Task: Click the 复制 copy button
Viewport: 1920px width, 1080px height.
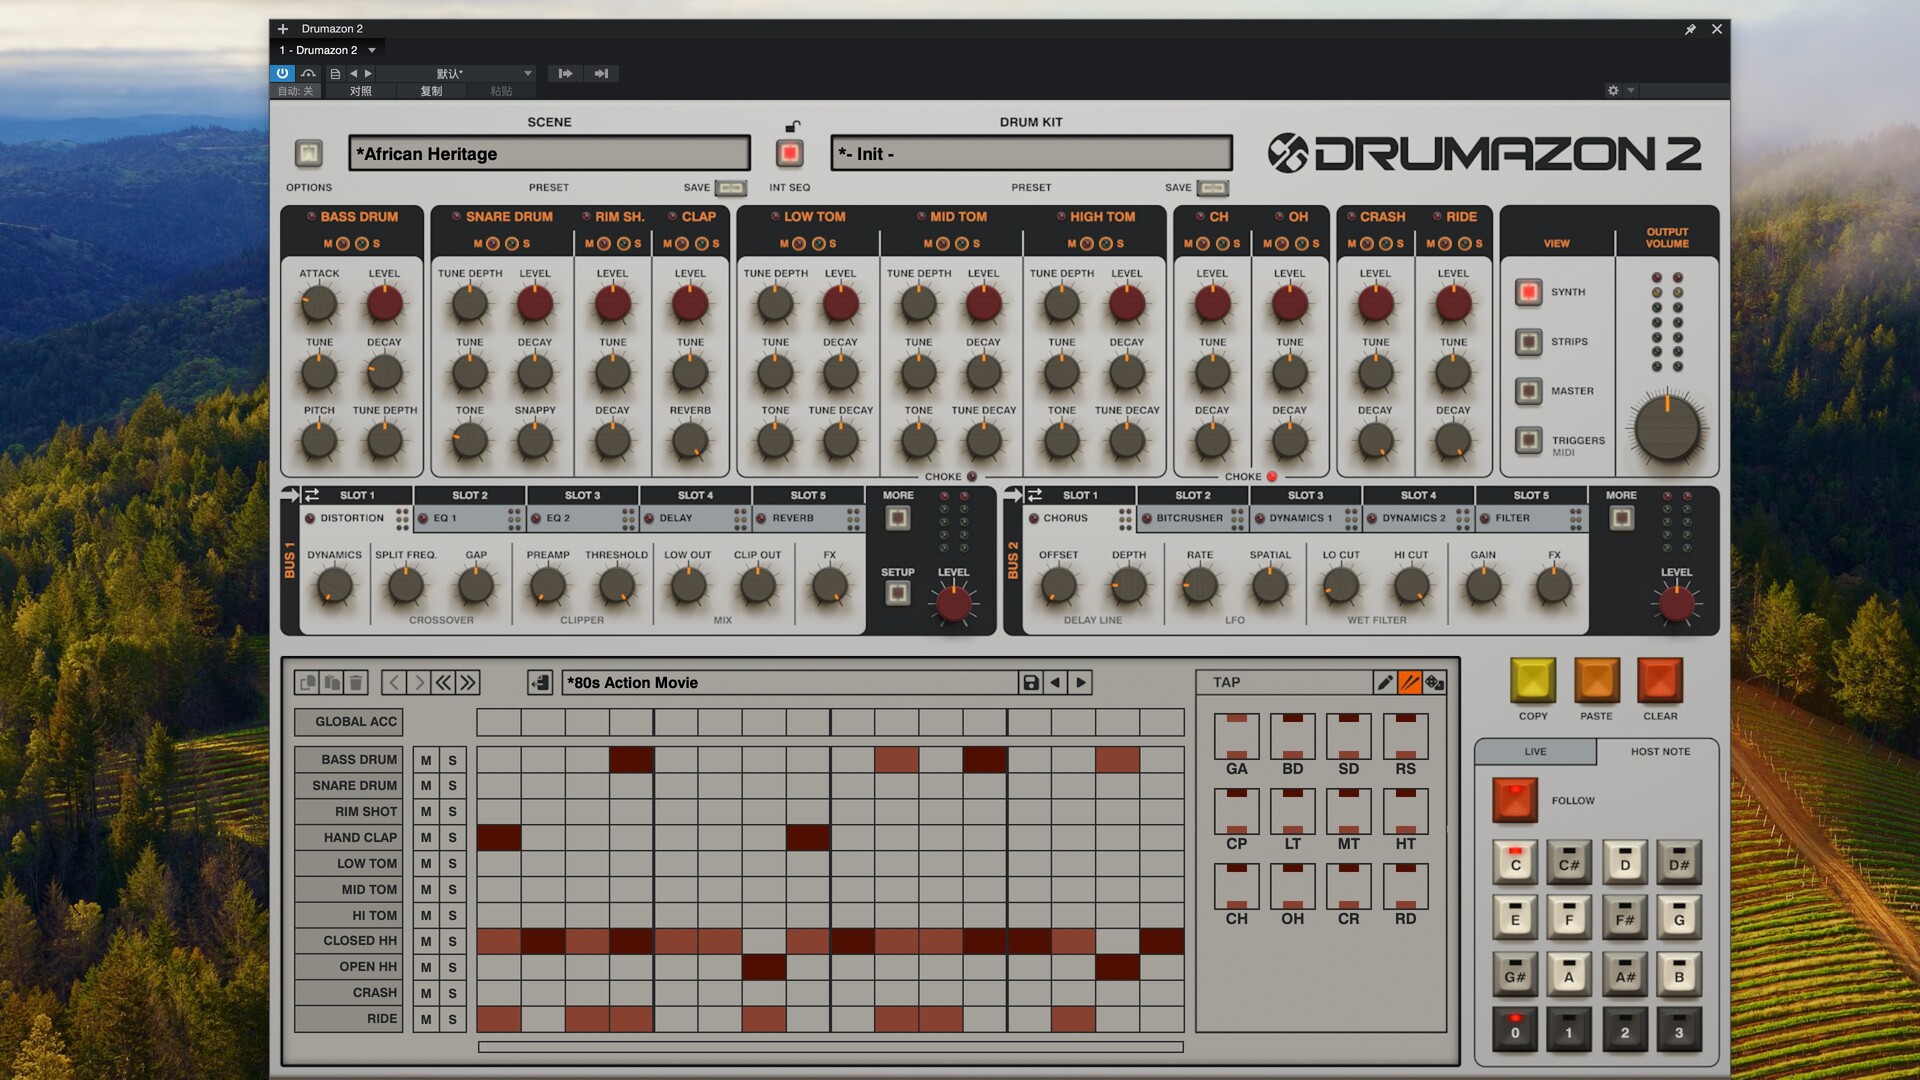Action: (x=431, y=91)
